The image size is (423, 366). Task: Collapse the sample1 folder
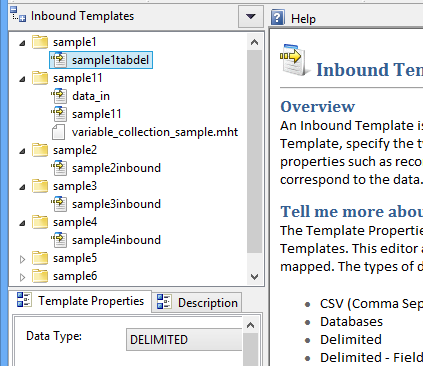(22, 43)
